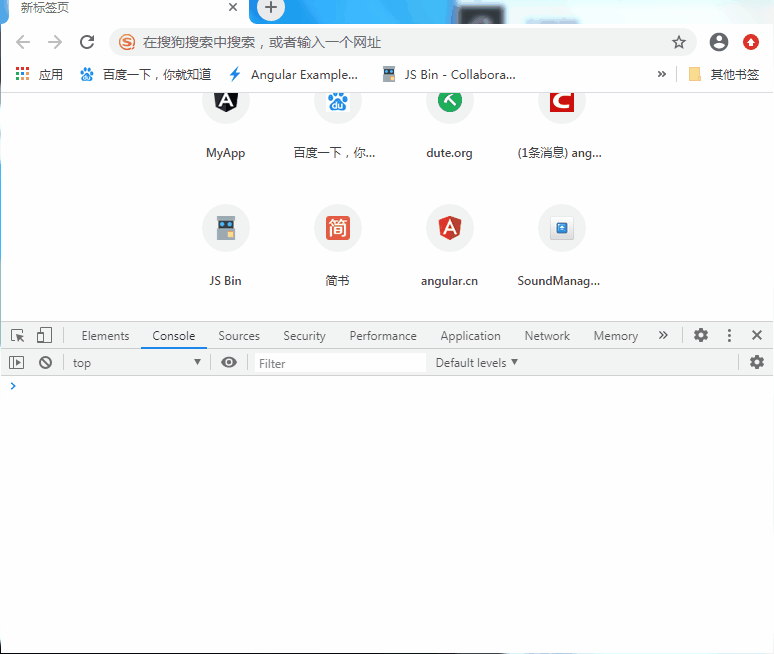Open the Angular Example bookmark
The width and height of the screenshot is (774, 654).
(294, 75)
